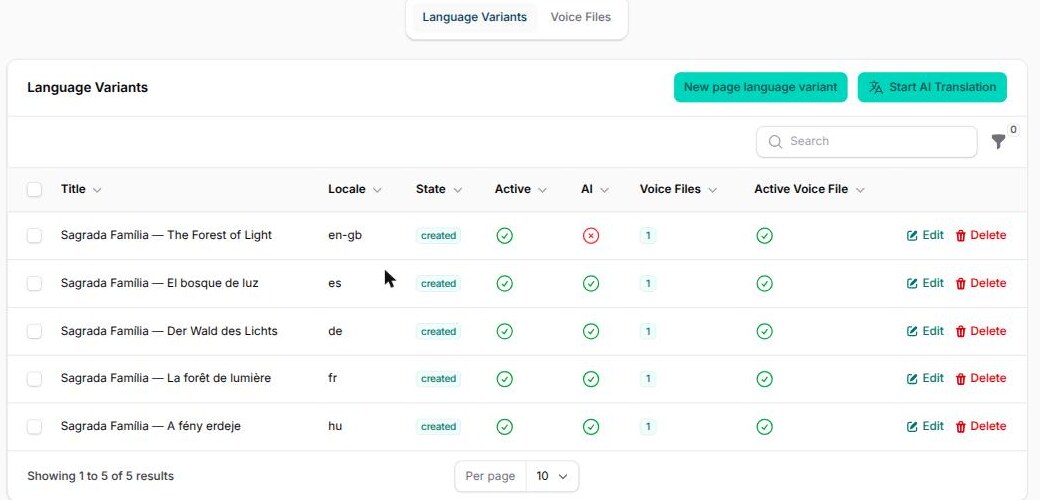Delete the es El bosque de luz variant
Viewport: 1040px width, 500px height.
[x=980, y=283]
